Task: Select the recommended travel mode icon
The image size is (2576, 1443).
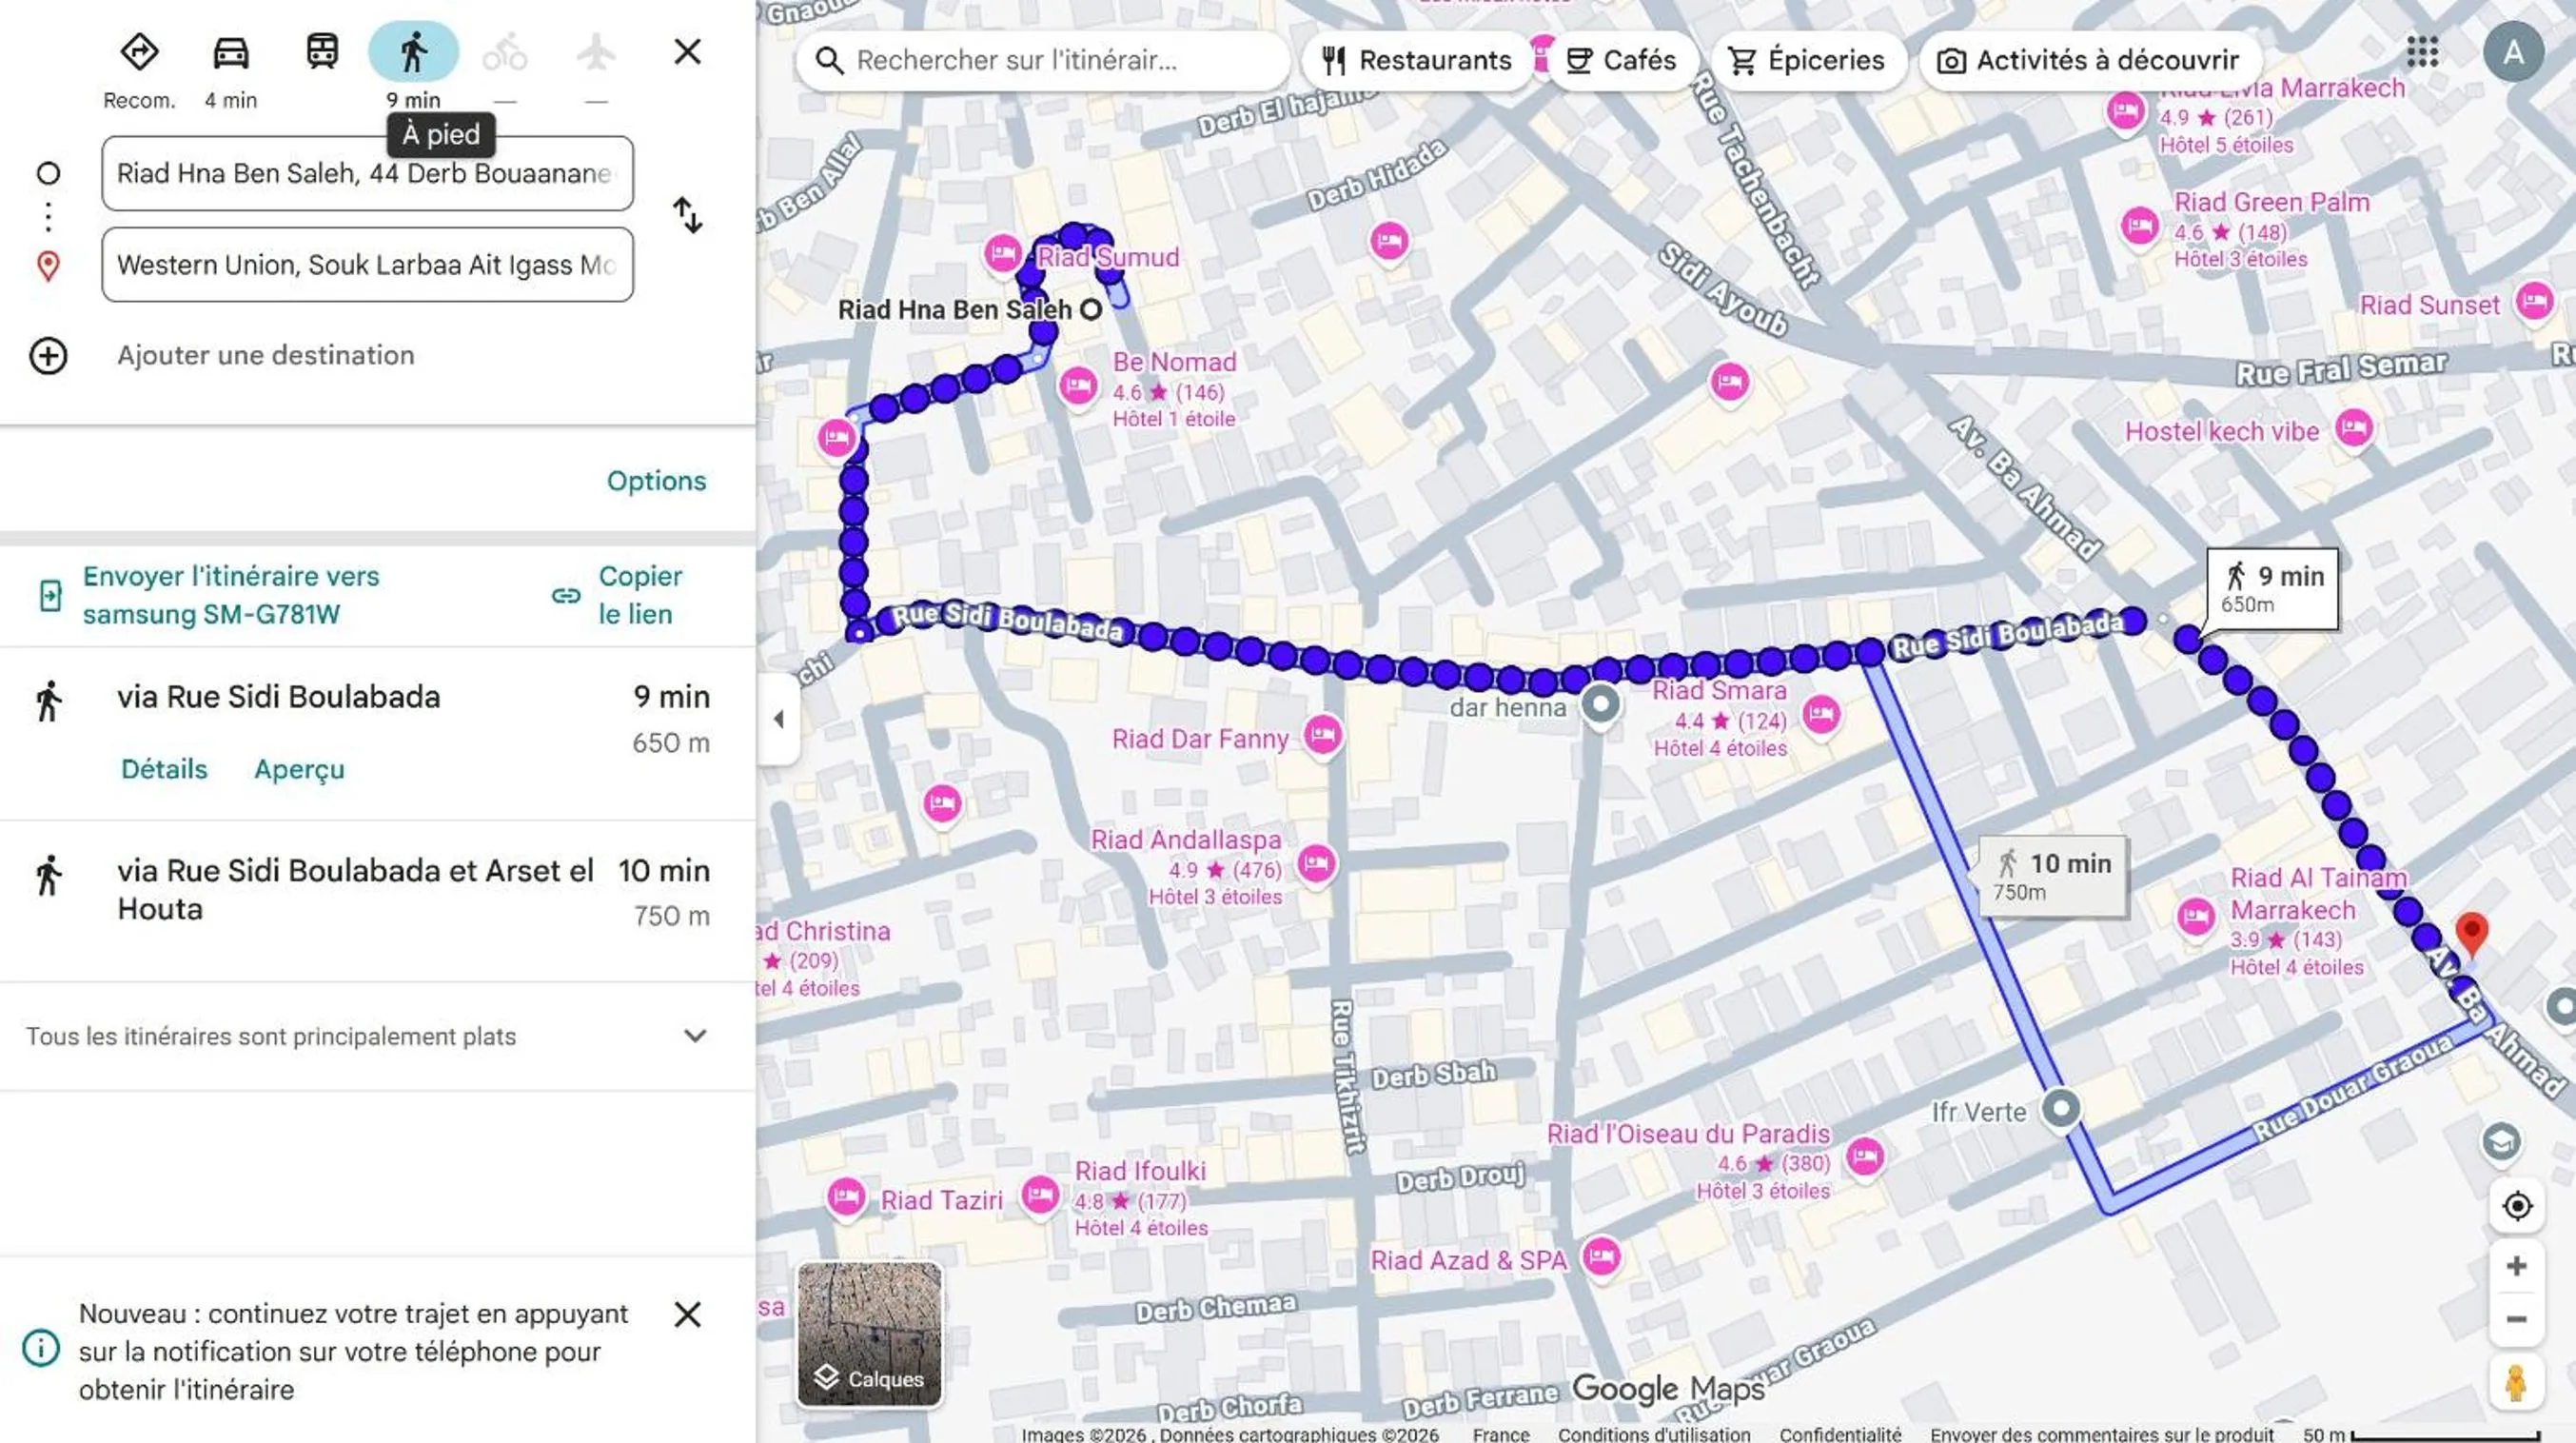Action: [139, 52]
